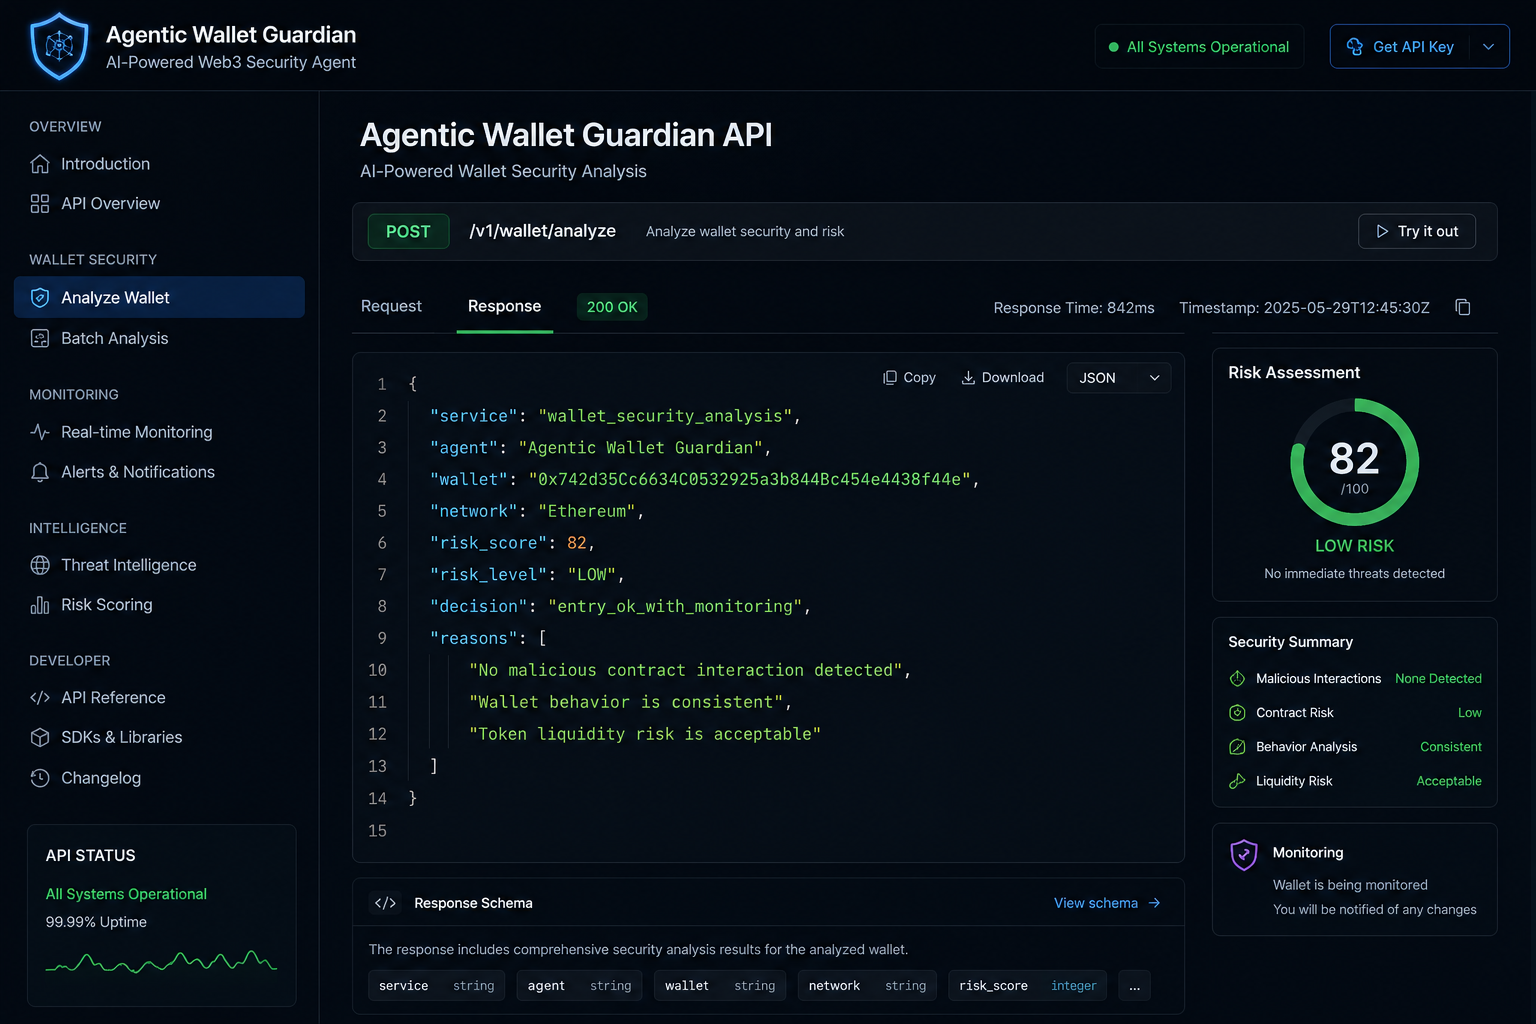Click the Liquidity Risk icon
The width and height of the screenshot is (1536, 1024).
point(1237,781)
